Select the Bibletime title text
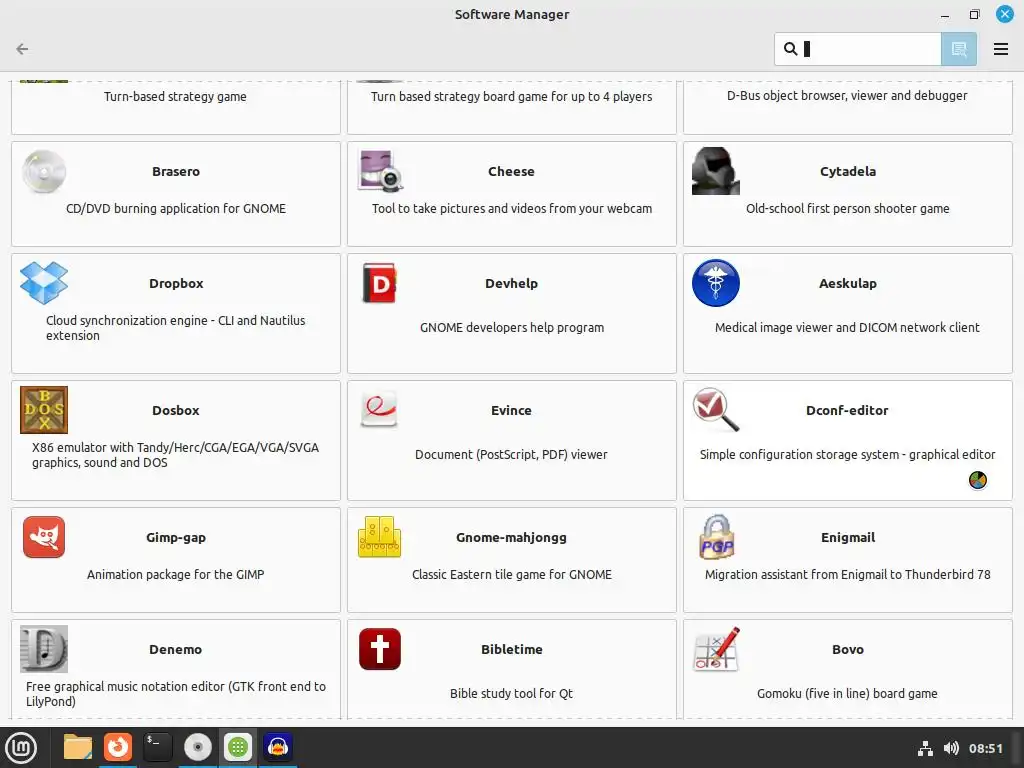Image resolution: width=1024 pixels, height=768 pixels. (x=511, y=650)
